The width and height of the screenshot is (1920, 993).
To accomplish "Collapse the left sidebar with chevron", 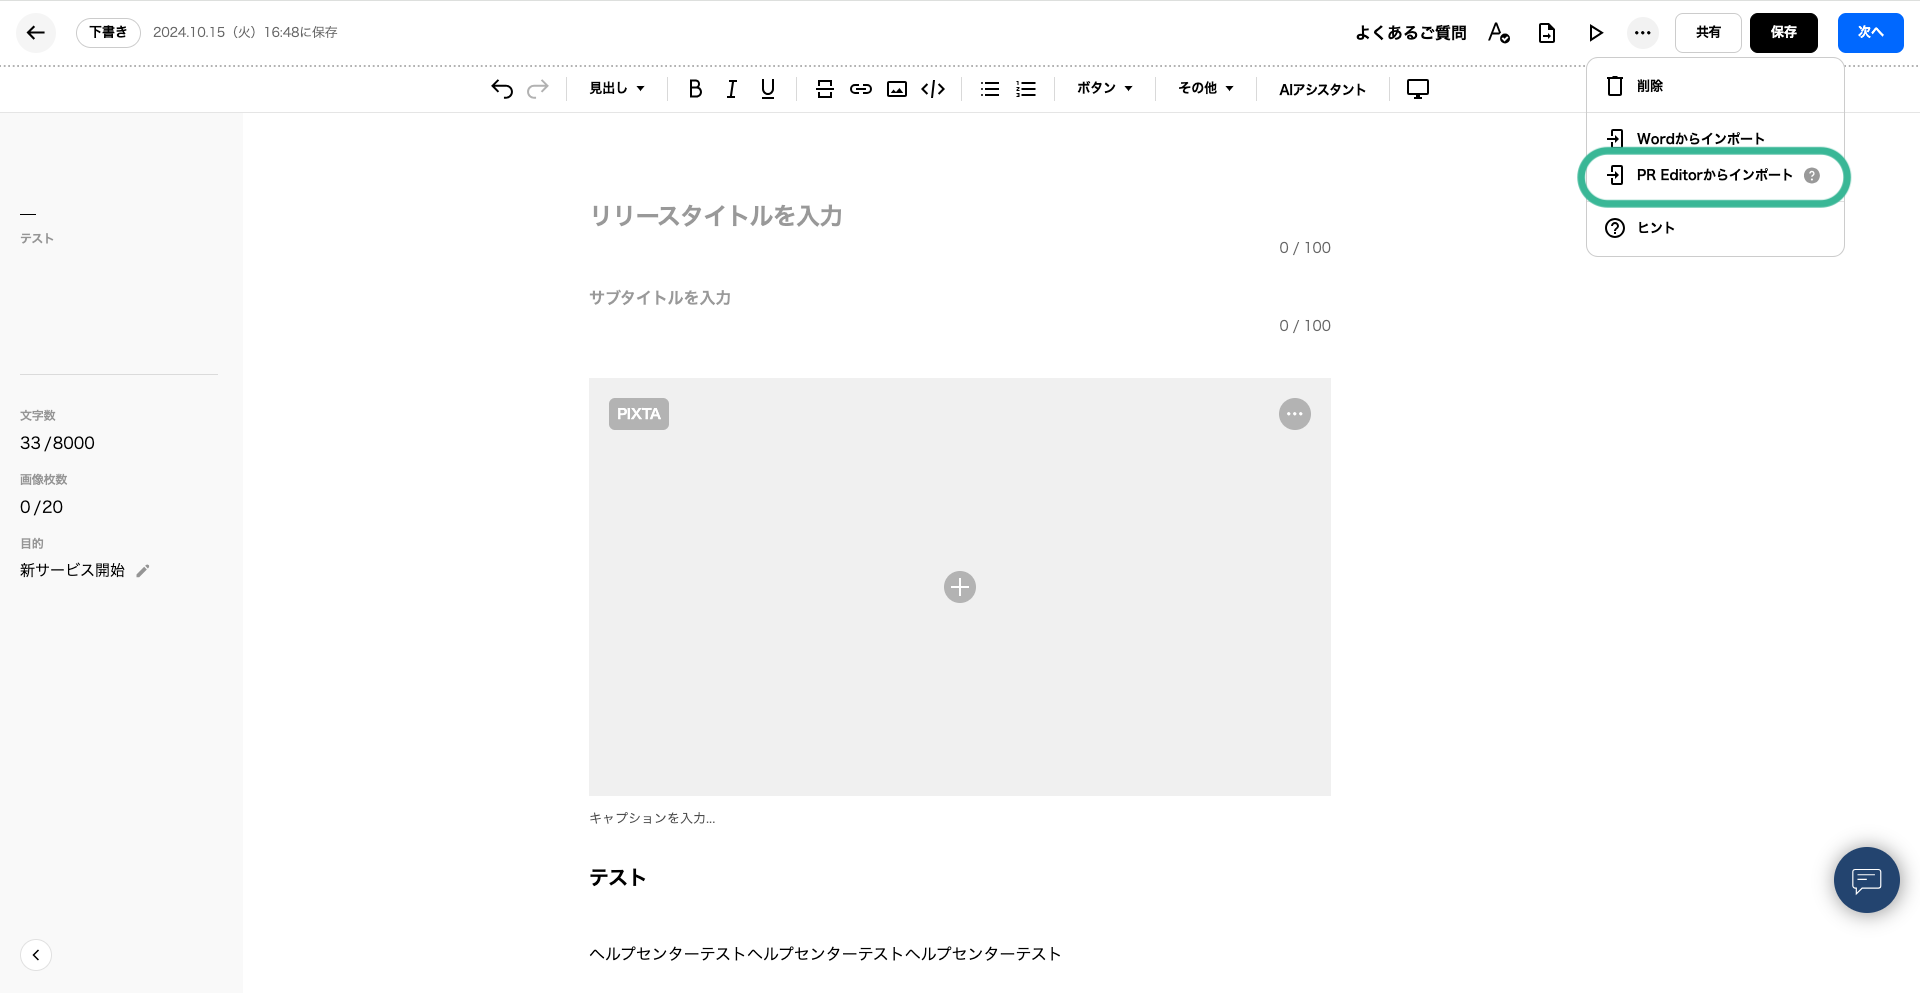I will click(36, 955).
